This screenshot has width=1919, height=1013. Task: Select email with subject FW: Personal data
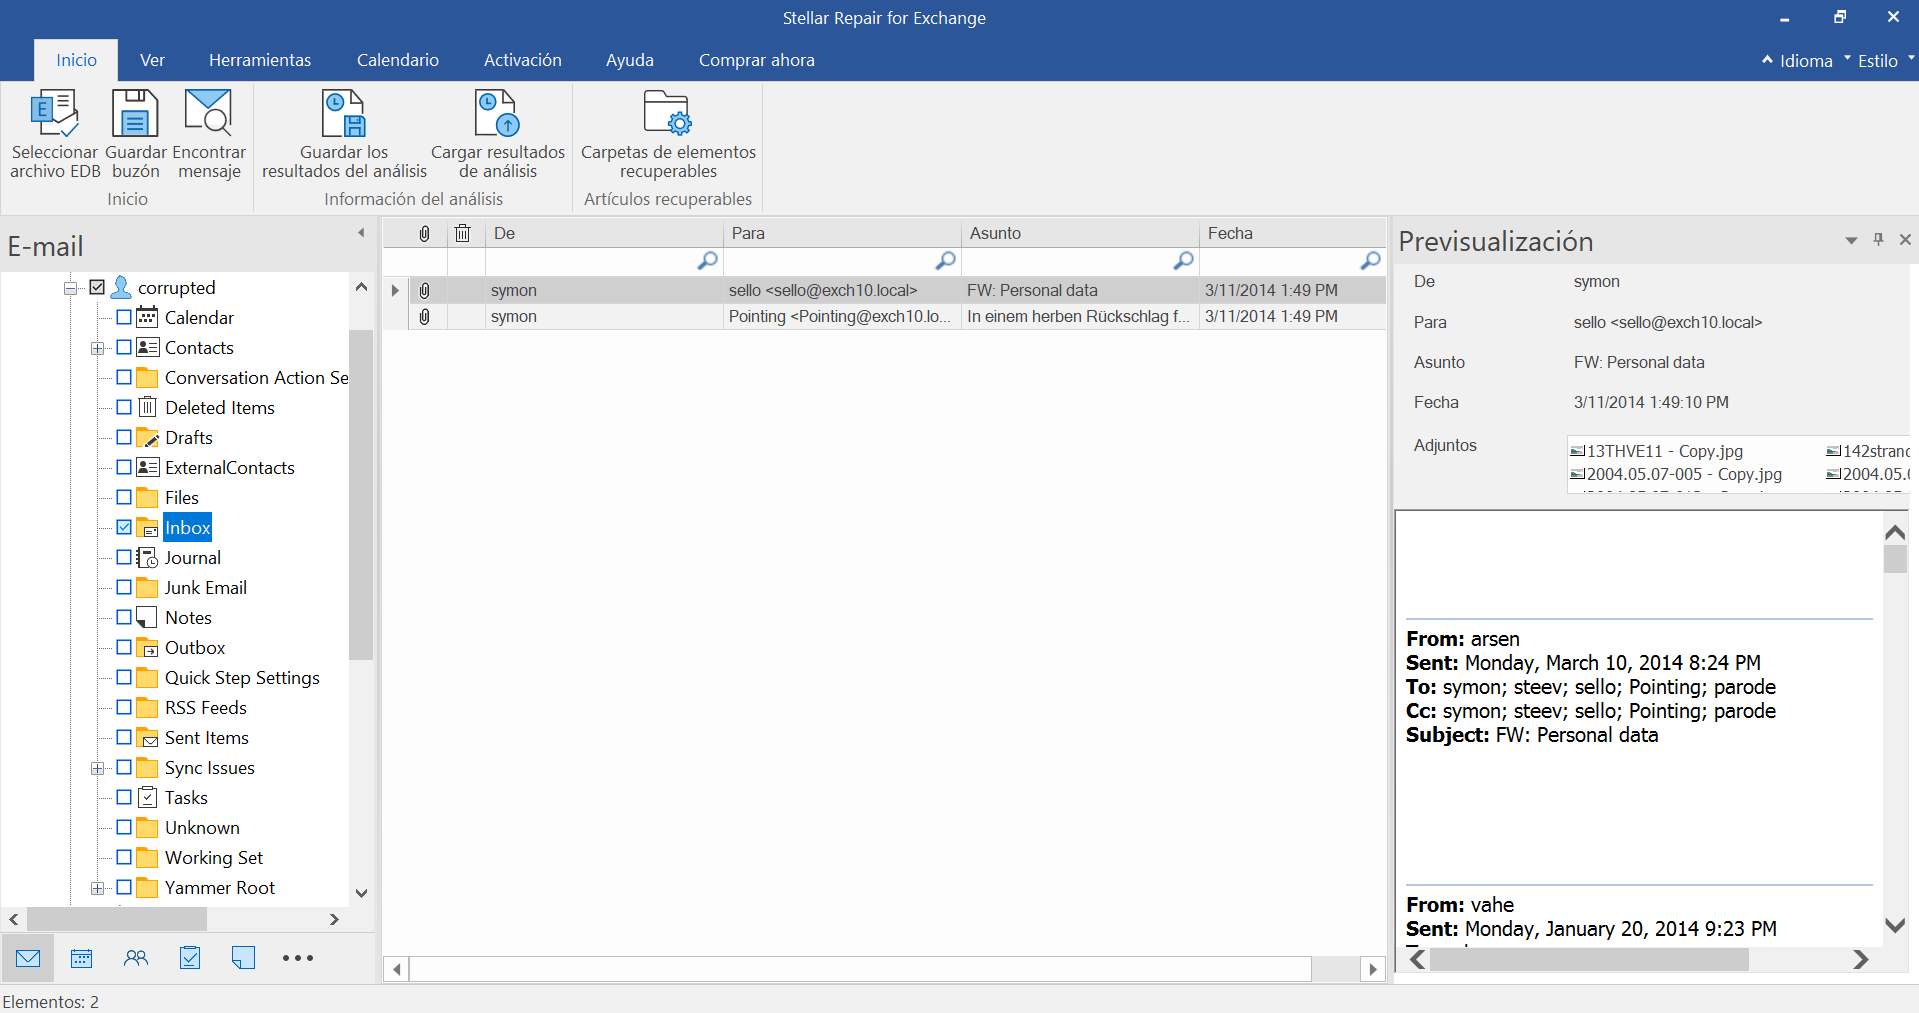tap(885, 290)
